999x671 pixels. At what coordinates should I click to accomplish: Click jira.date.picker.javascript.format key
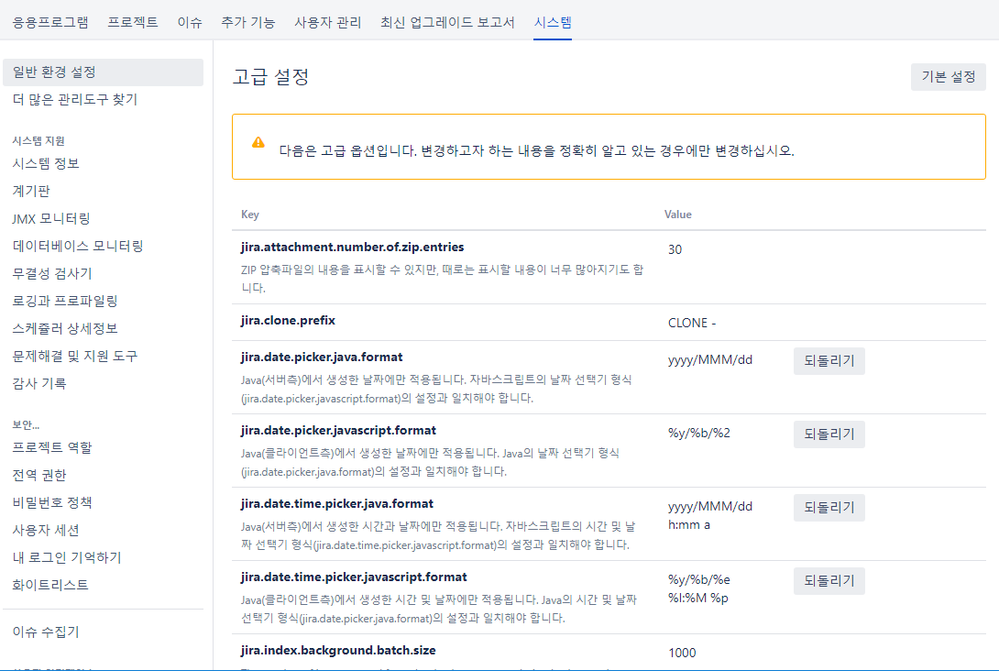[338, 430]
